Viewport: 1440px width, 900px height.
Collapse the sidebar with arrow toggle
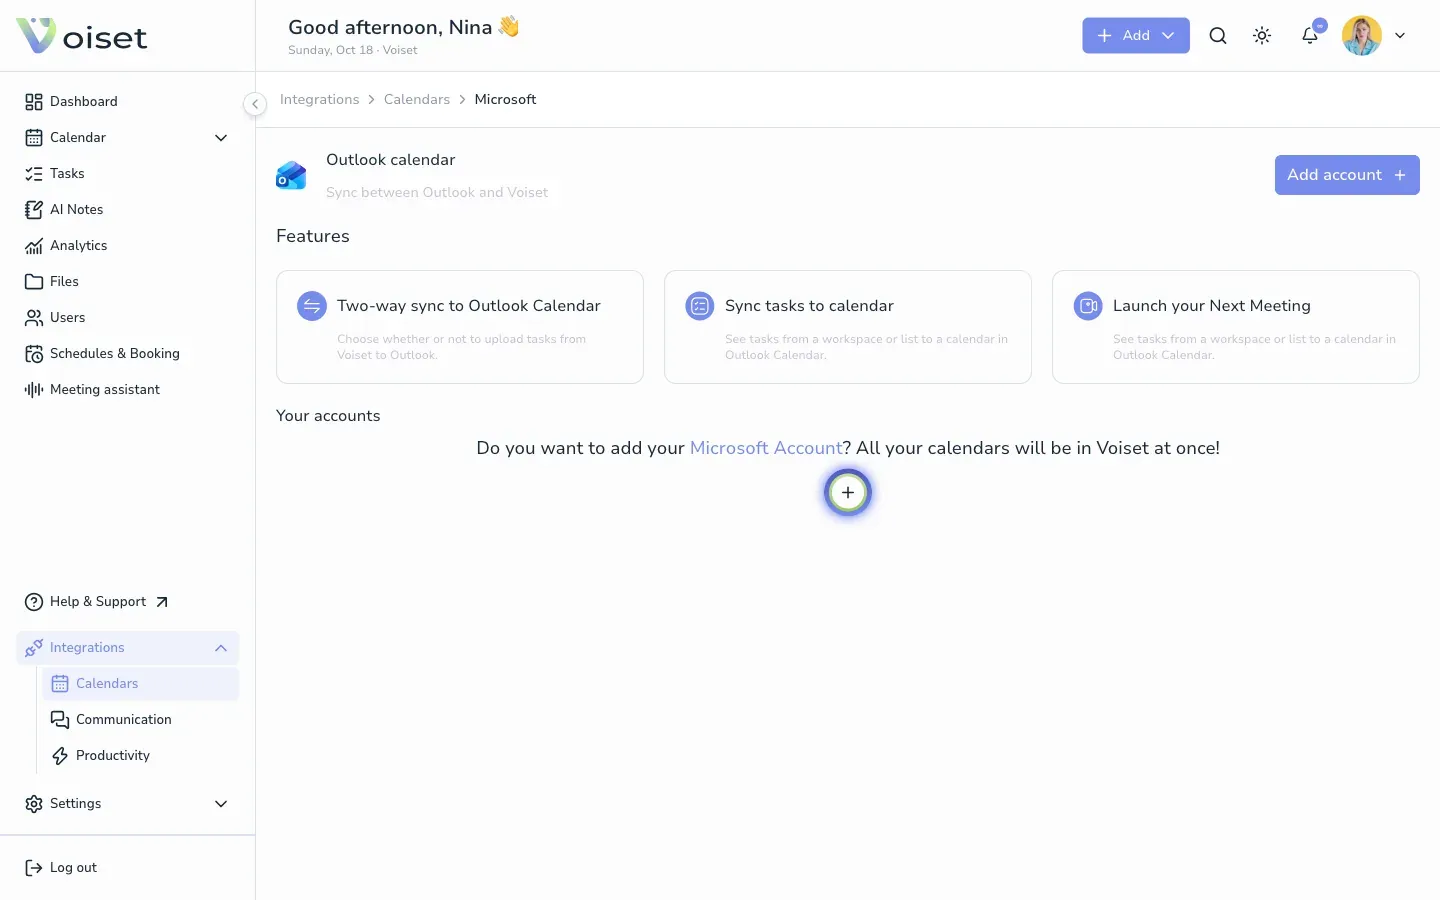(255, 104)
